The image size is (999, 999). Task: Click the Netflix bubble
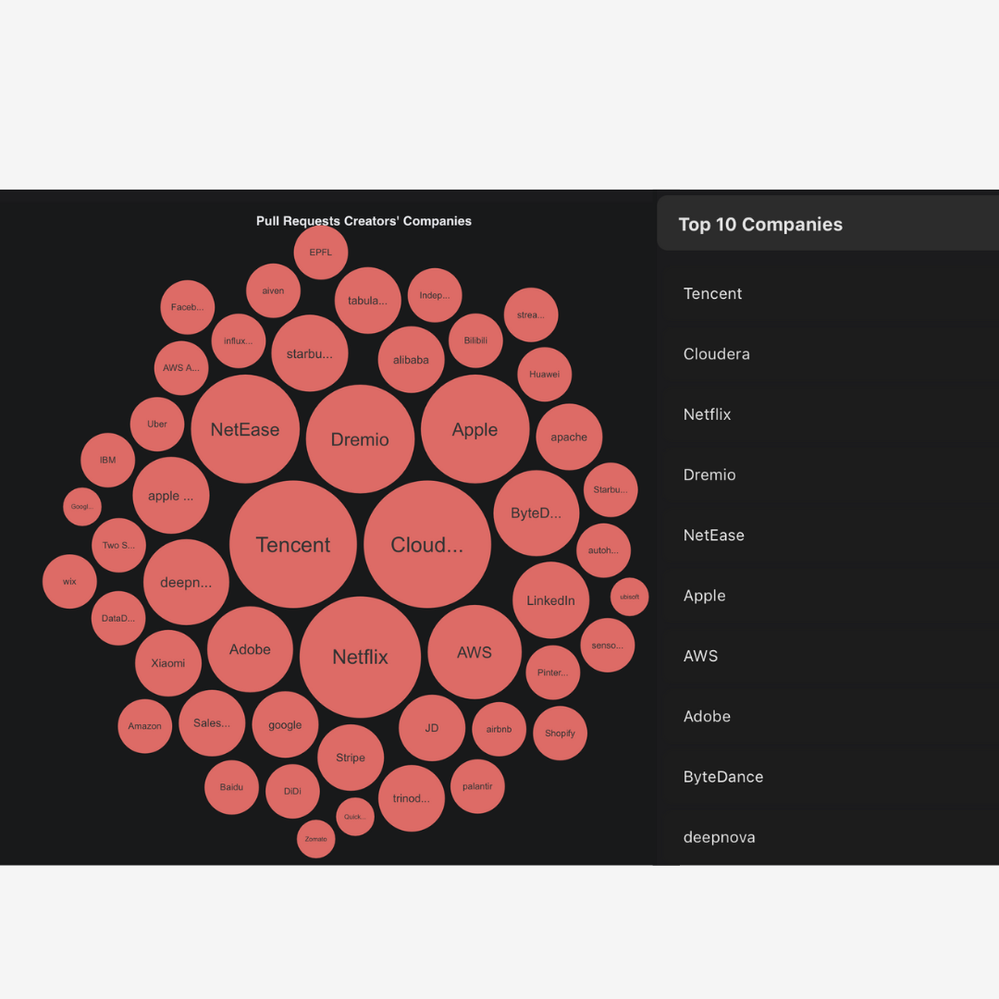coord(360,657)
